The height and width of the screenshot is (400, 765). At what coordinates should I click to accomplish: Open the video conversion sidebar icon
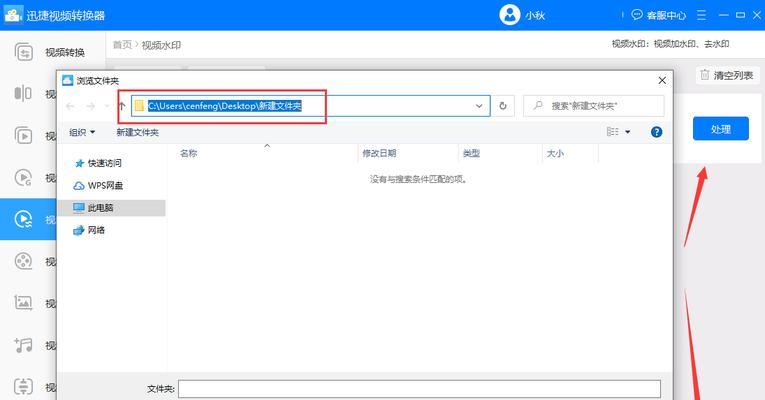point(24,52)
